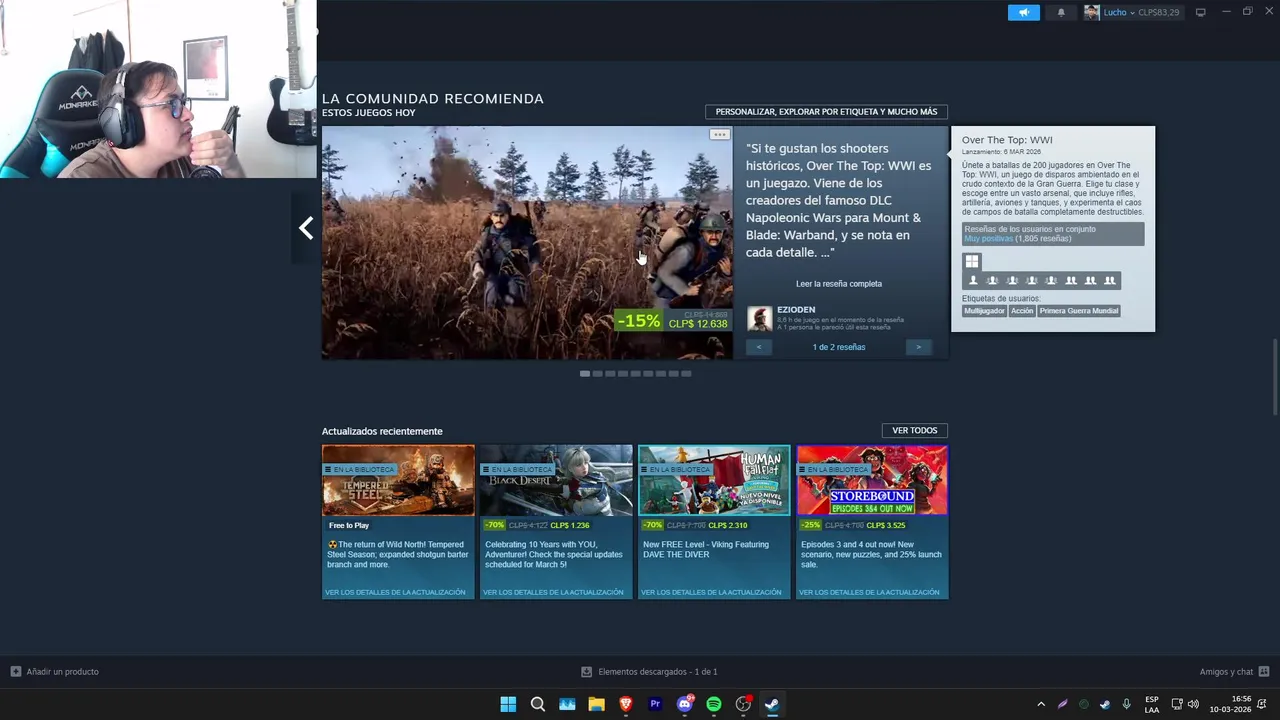Click 'Episodes 3 and 4 out now' text
1280x720 pixels.
[x=871, y=555]
